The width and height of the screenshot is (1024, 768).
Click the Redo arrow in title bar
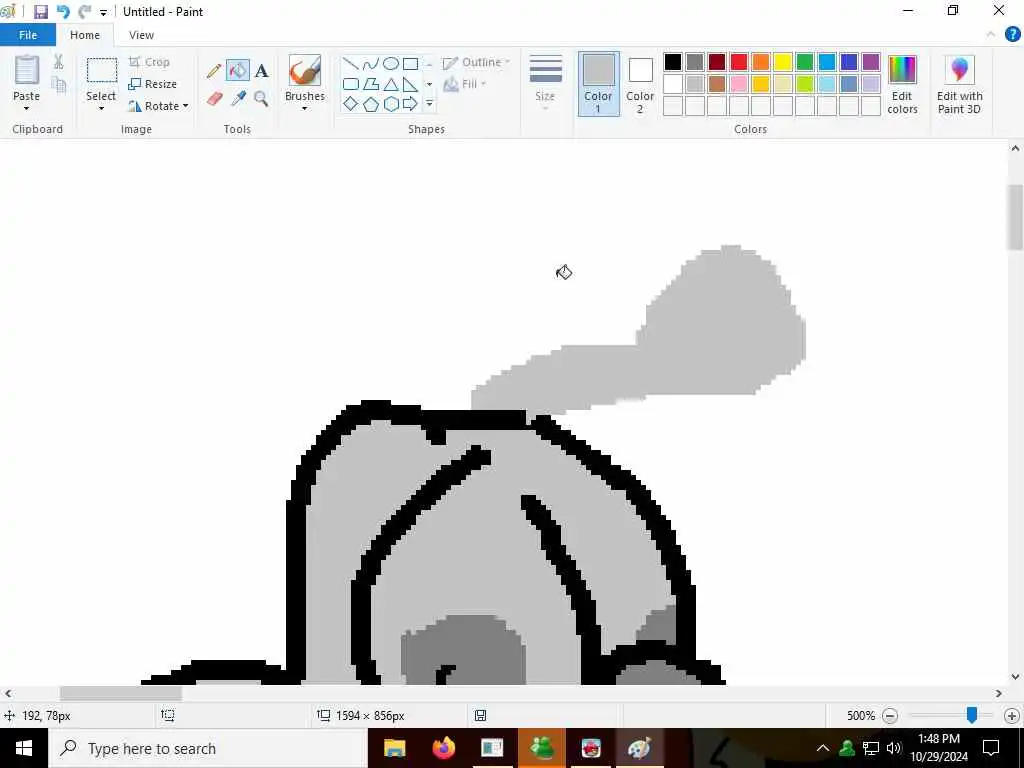tap(84, 12)
